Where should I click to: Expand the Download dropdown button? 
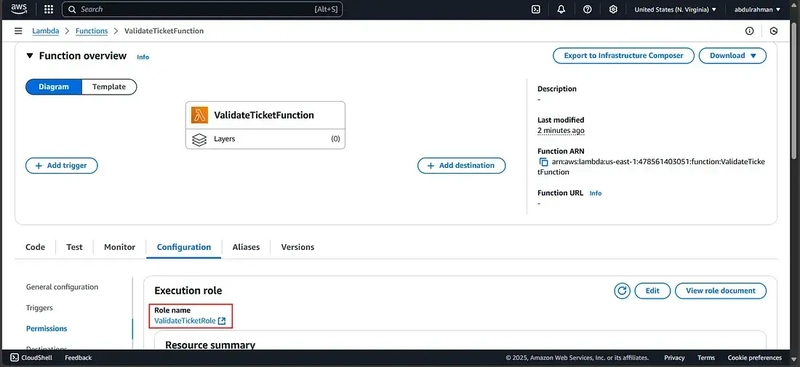[x=733, y=56]
